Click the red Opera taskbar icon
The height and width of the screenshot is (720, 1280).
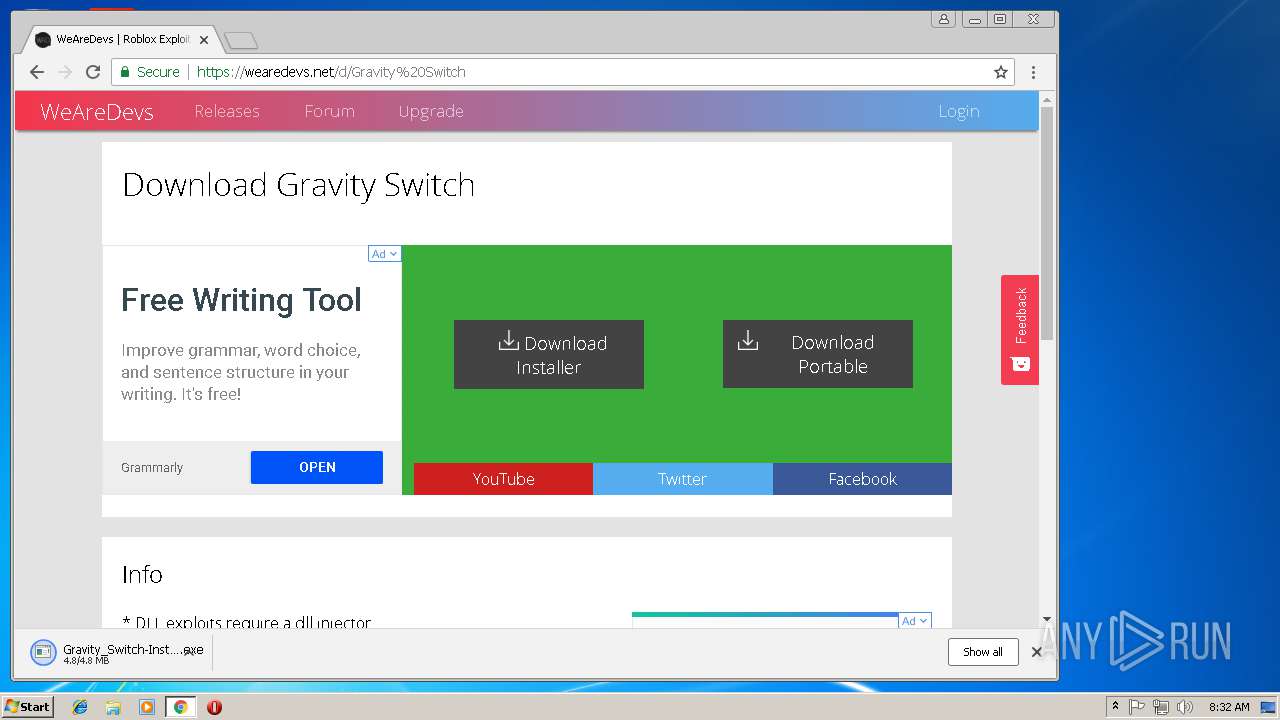tap(214, 707)
